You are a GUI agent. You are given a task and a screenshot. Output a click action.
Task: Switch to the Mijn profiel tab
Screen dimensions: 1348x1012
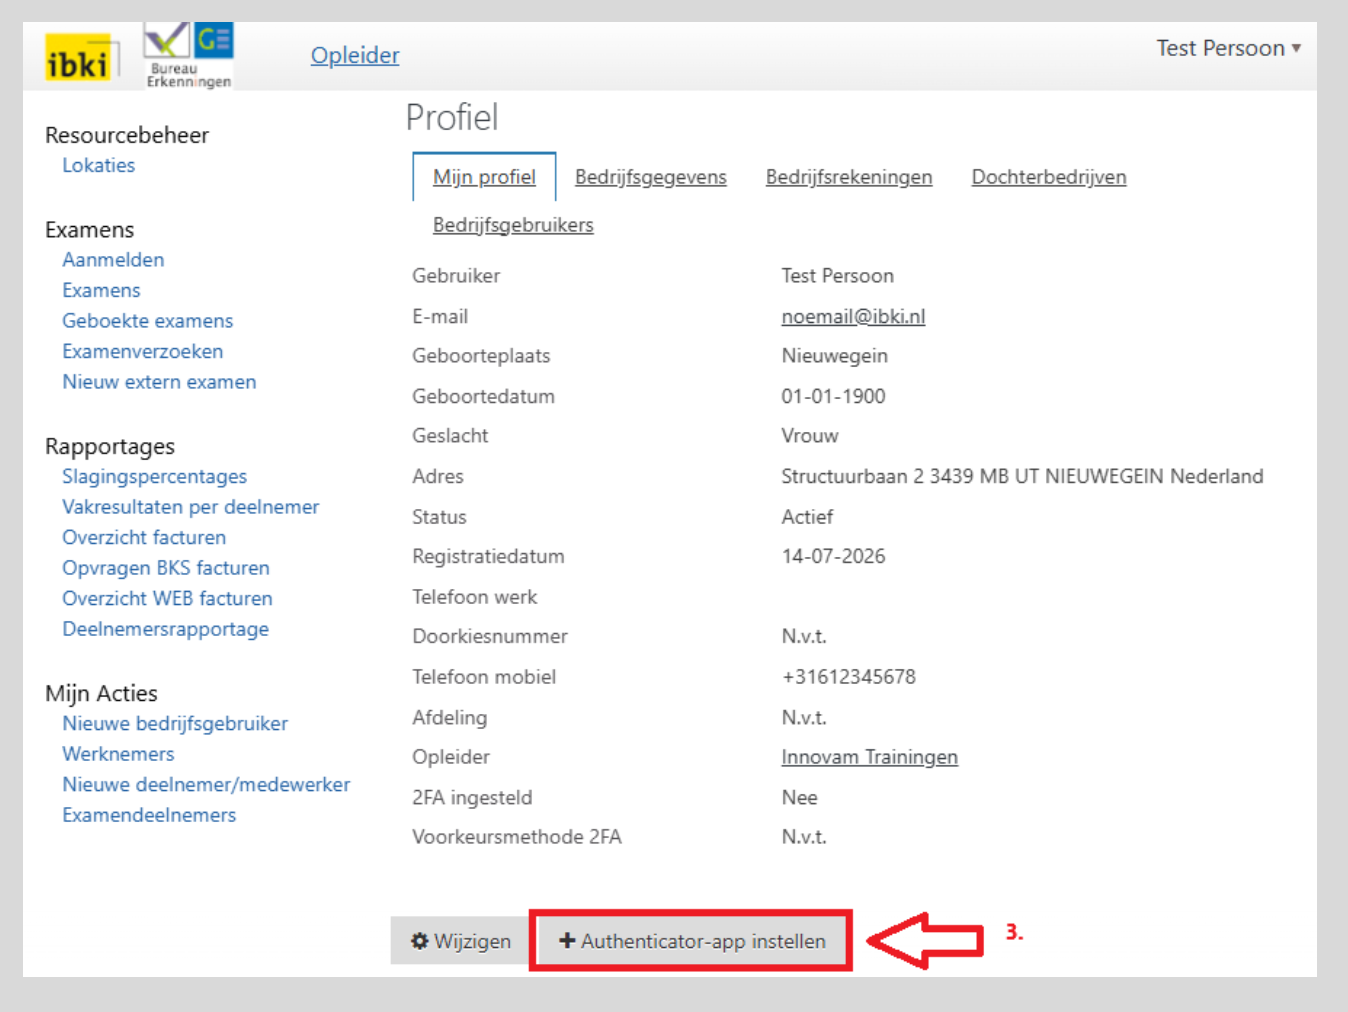pyautogui.click(x=484, y=177)
